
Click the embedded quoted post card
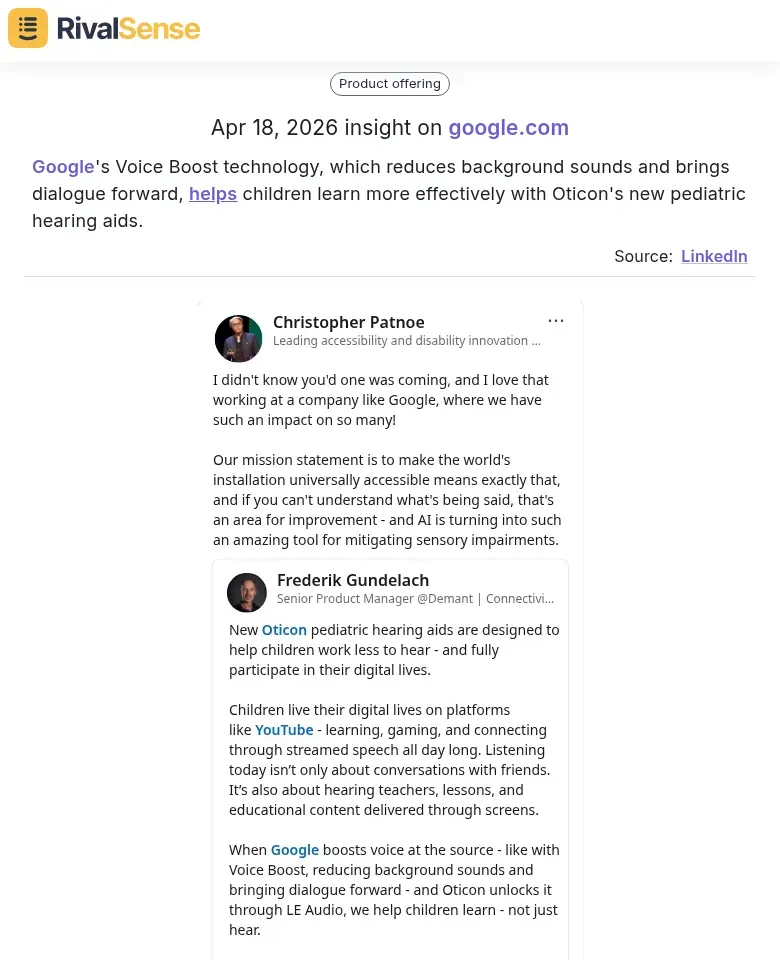390,760
